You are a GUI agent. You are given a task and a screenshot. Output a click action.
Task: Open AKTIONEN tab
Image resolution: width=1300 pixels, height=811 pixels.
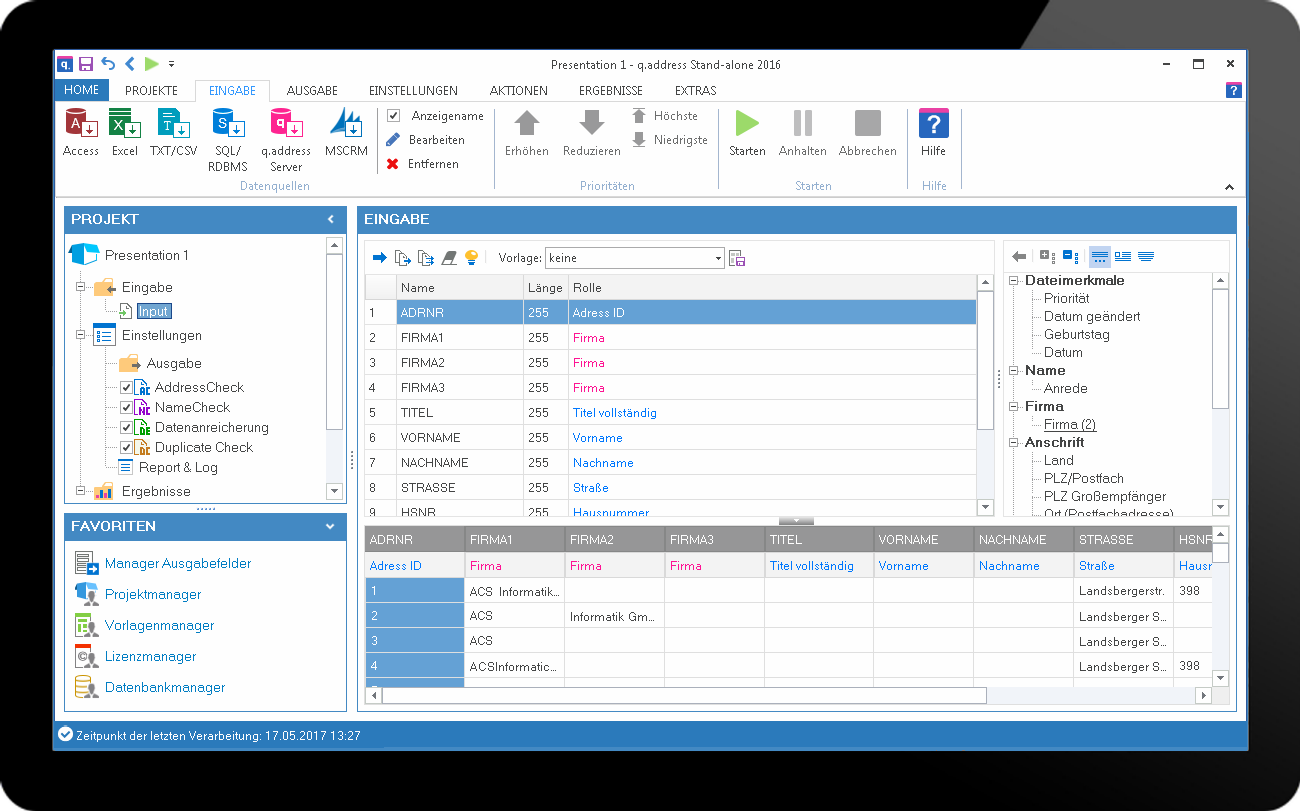(518, 91)
